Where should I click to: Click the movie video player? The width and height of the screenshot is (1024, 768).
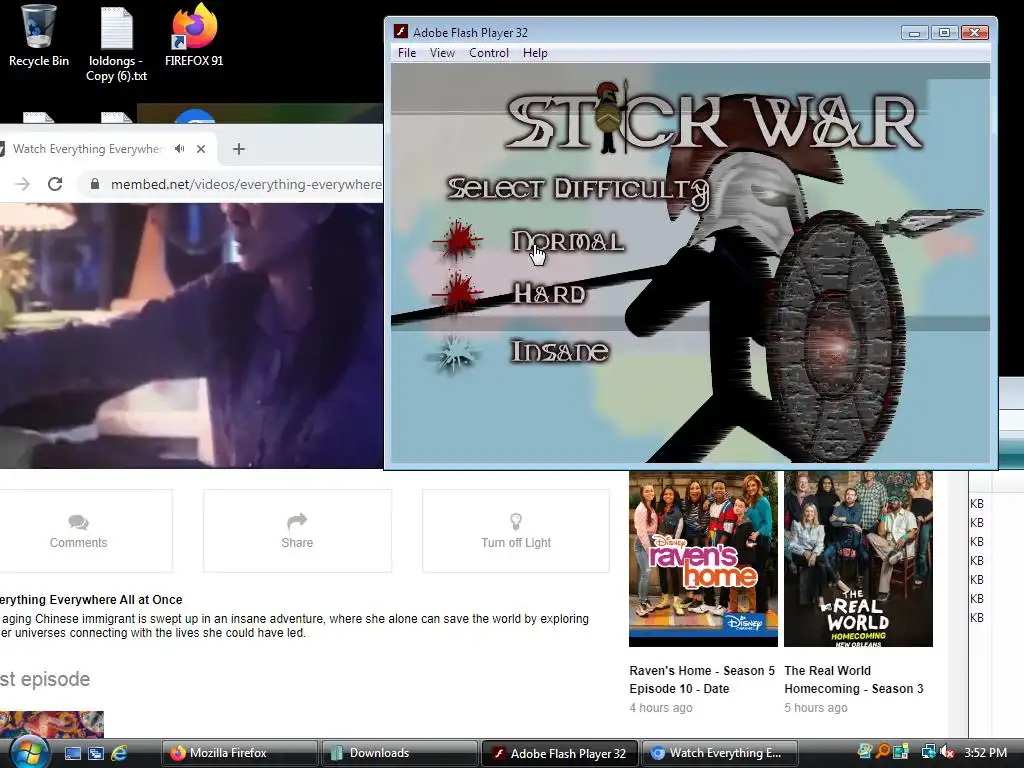point(191,336)
